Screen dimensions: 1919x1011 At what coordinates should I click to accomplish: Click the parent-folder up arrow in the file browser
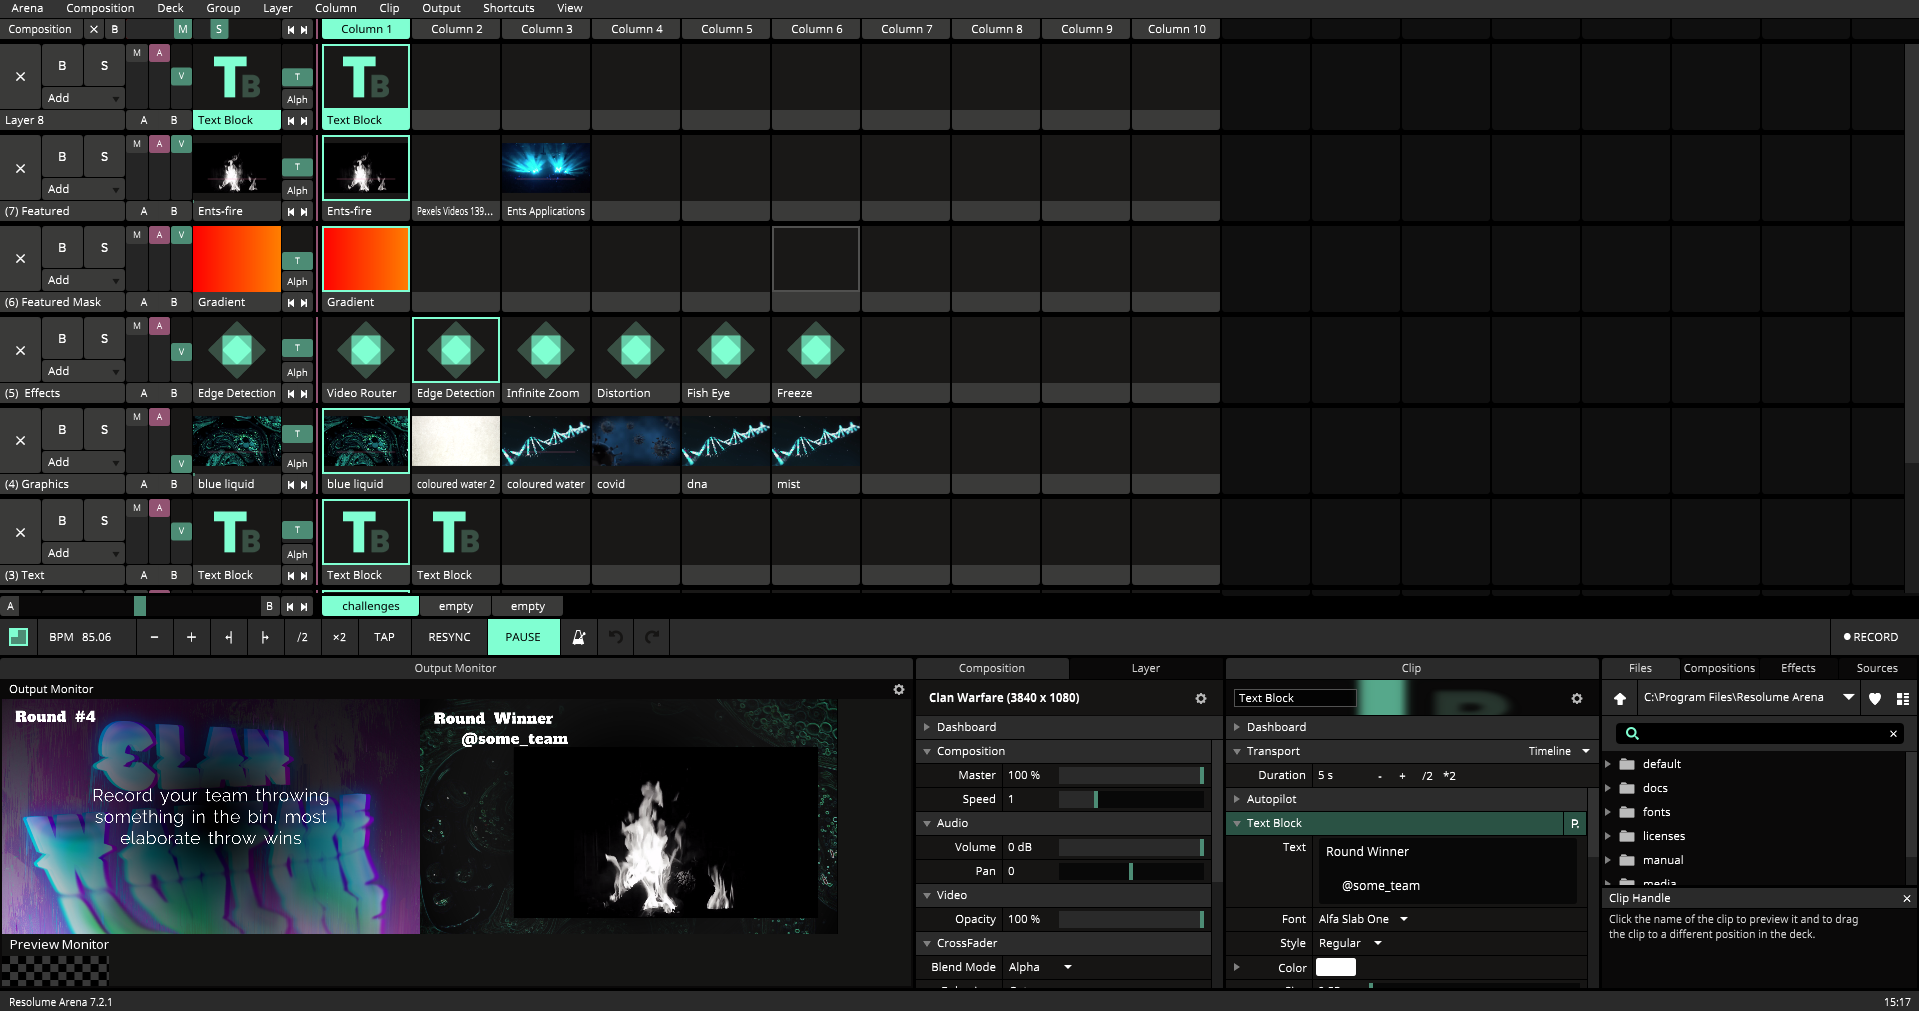click(x=1619, y=698)
